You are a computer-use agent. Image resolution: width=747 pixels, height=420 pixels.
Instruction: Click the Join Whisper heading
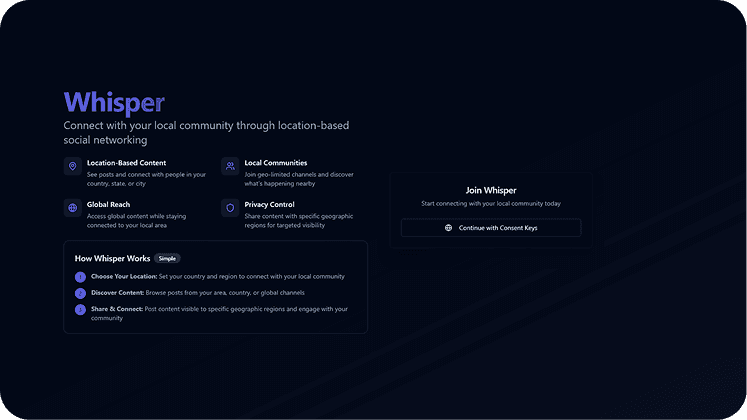click(491, 190)
